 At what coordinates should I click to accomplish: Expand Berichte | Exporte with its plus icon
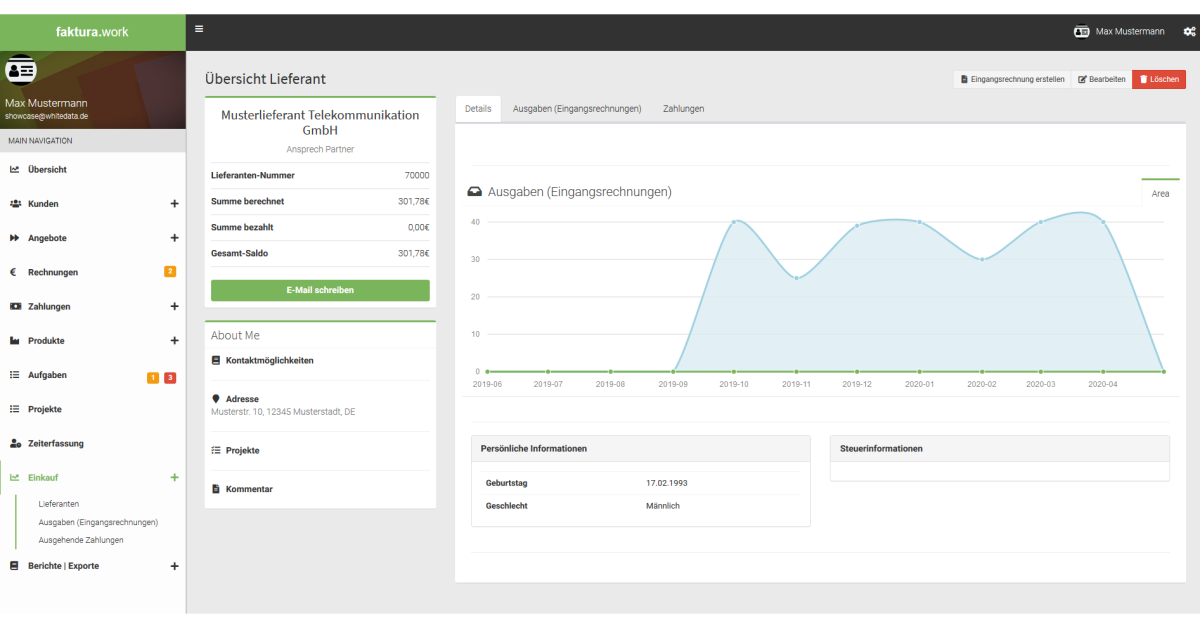coord(174,566)
